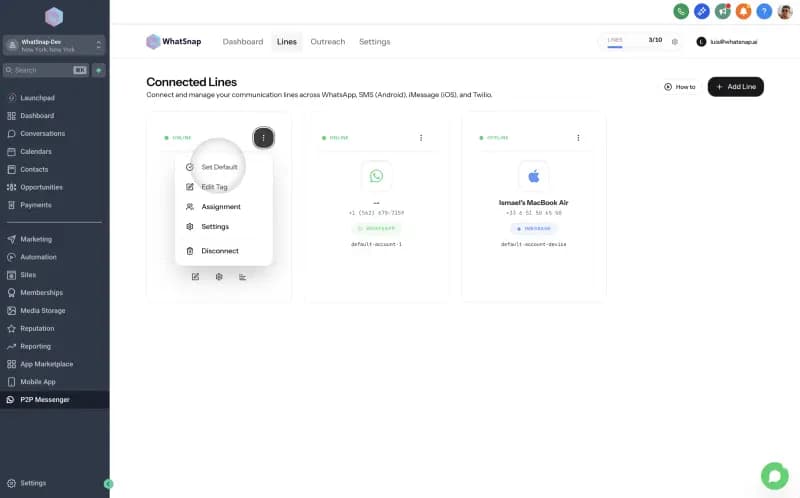Open the user profile avatar photo
The width and height of the screenshot is (800, 498).
785,11
